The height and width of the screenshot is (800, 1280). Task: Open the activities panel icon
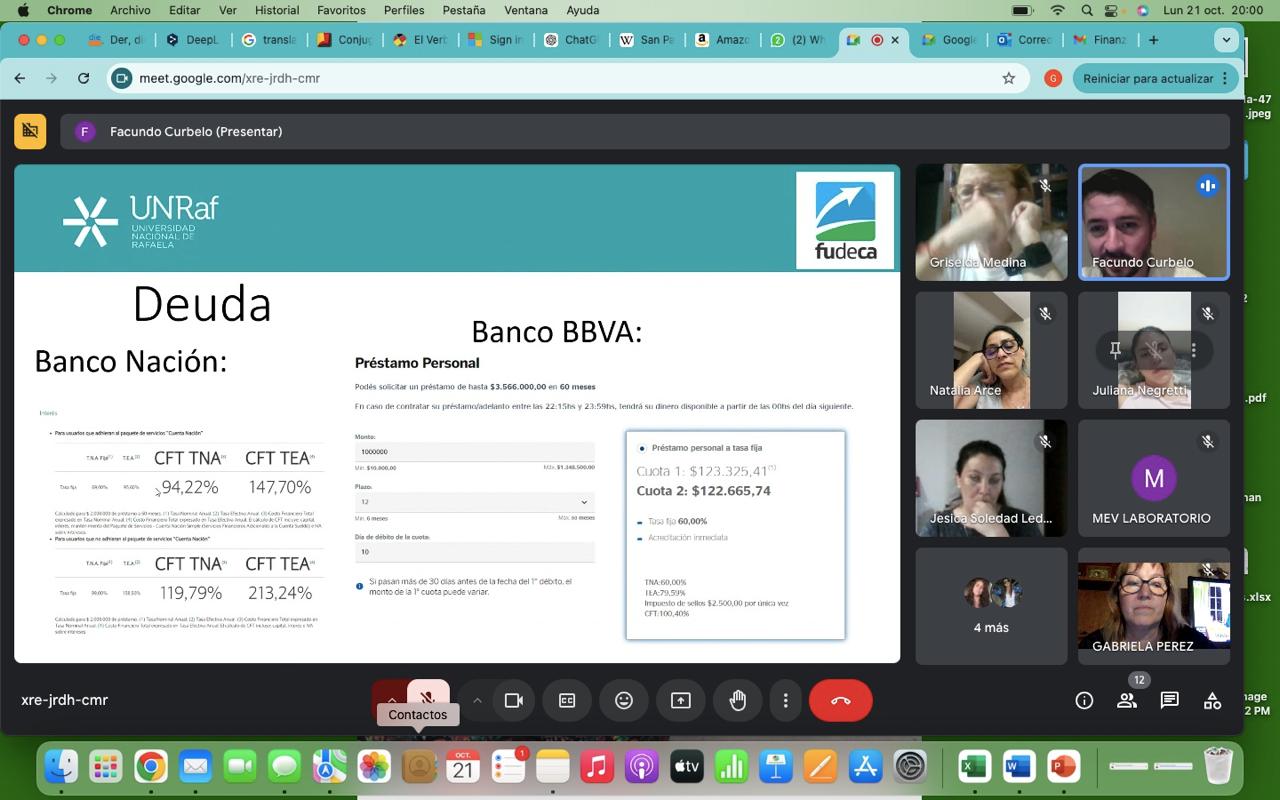1213,700
